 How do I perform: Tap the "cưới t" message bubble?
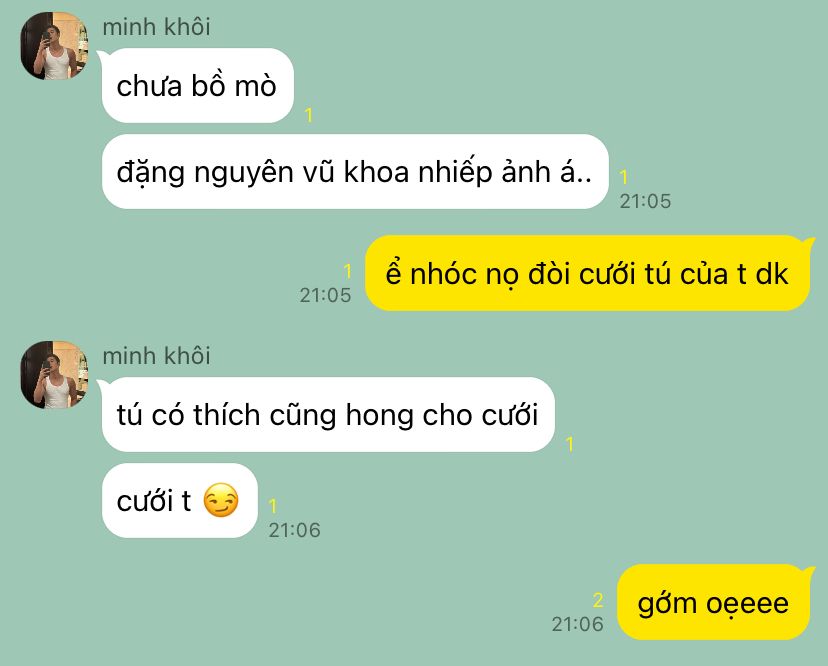click(180, 501)
